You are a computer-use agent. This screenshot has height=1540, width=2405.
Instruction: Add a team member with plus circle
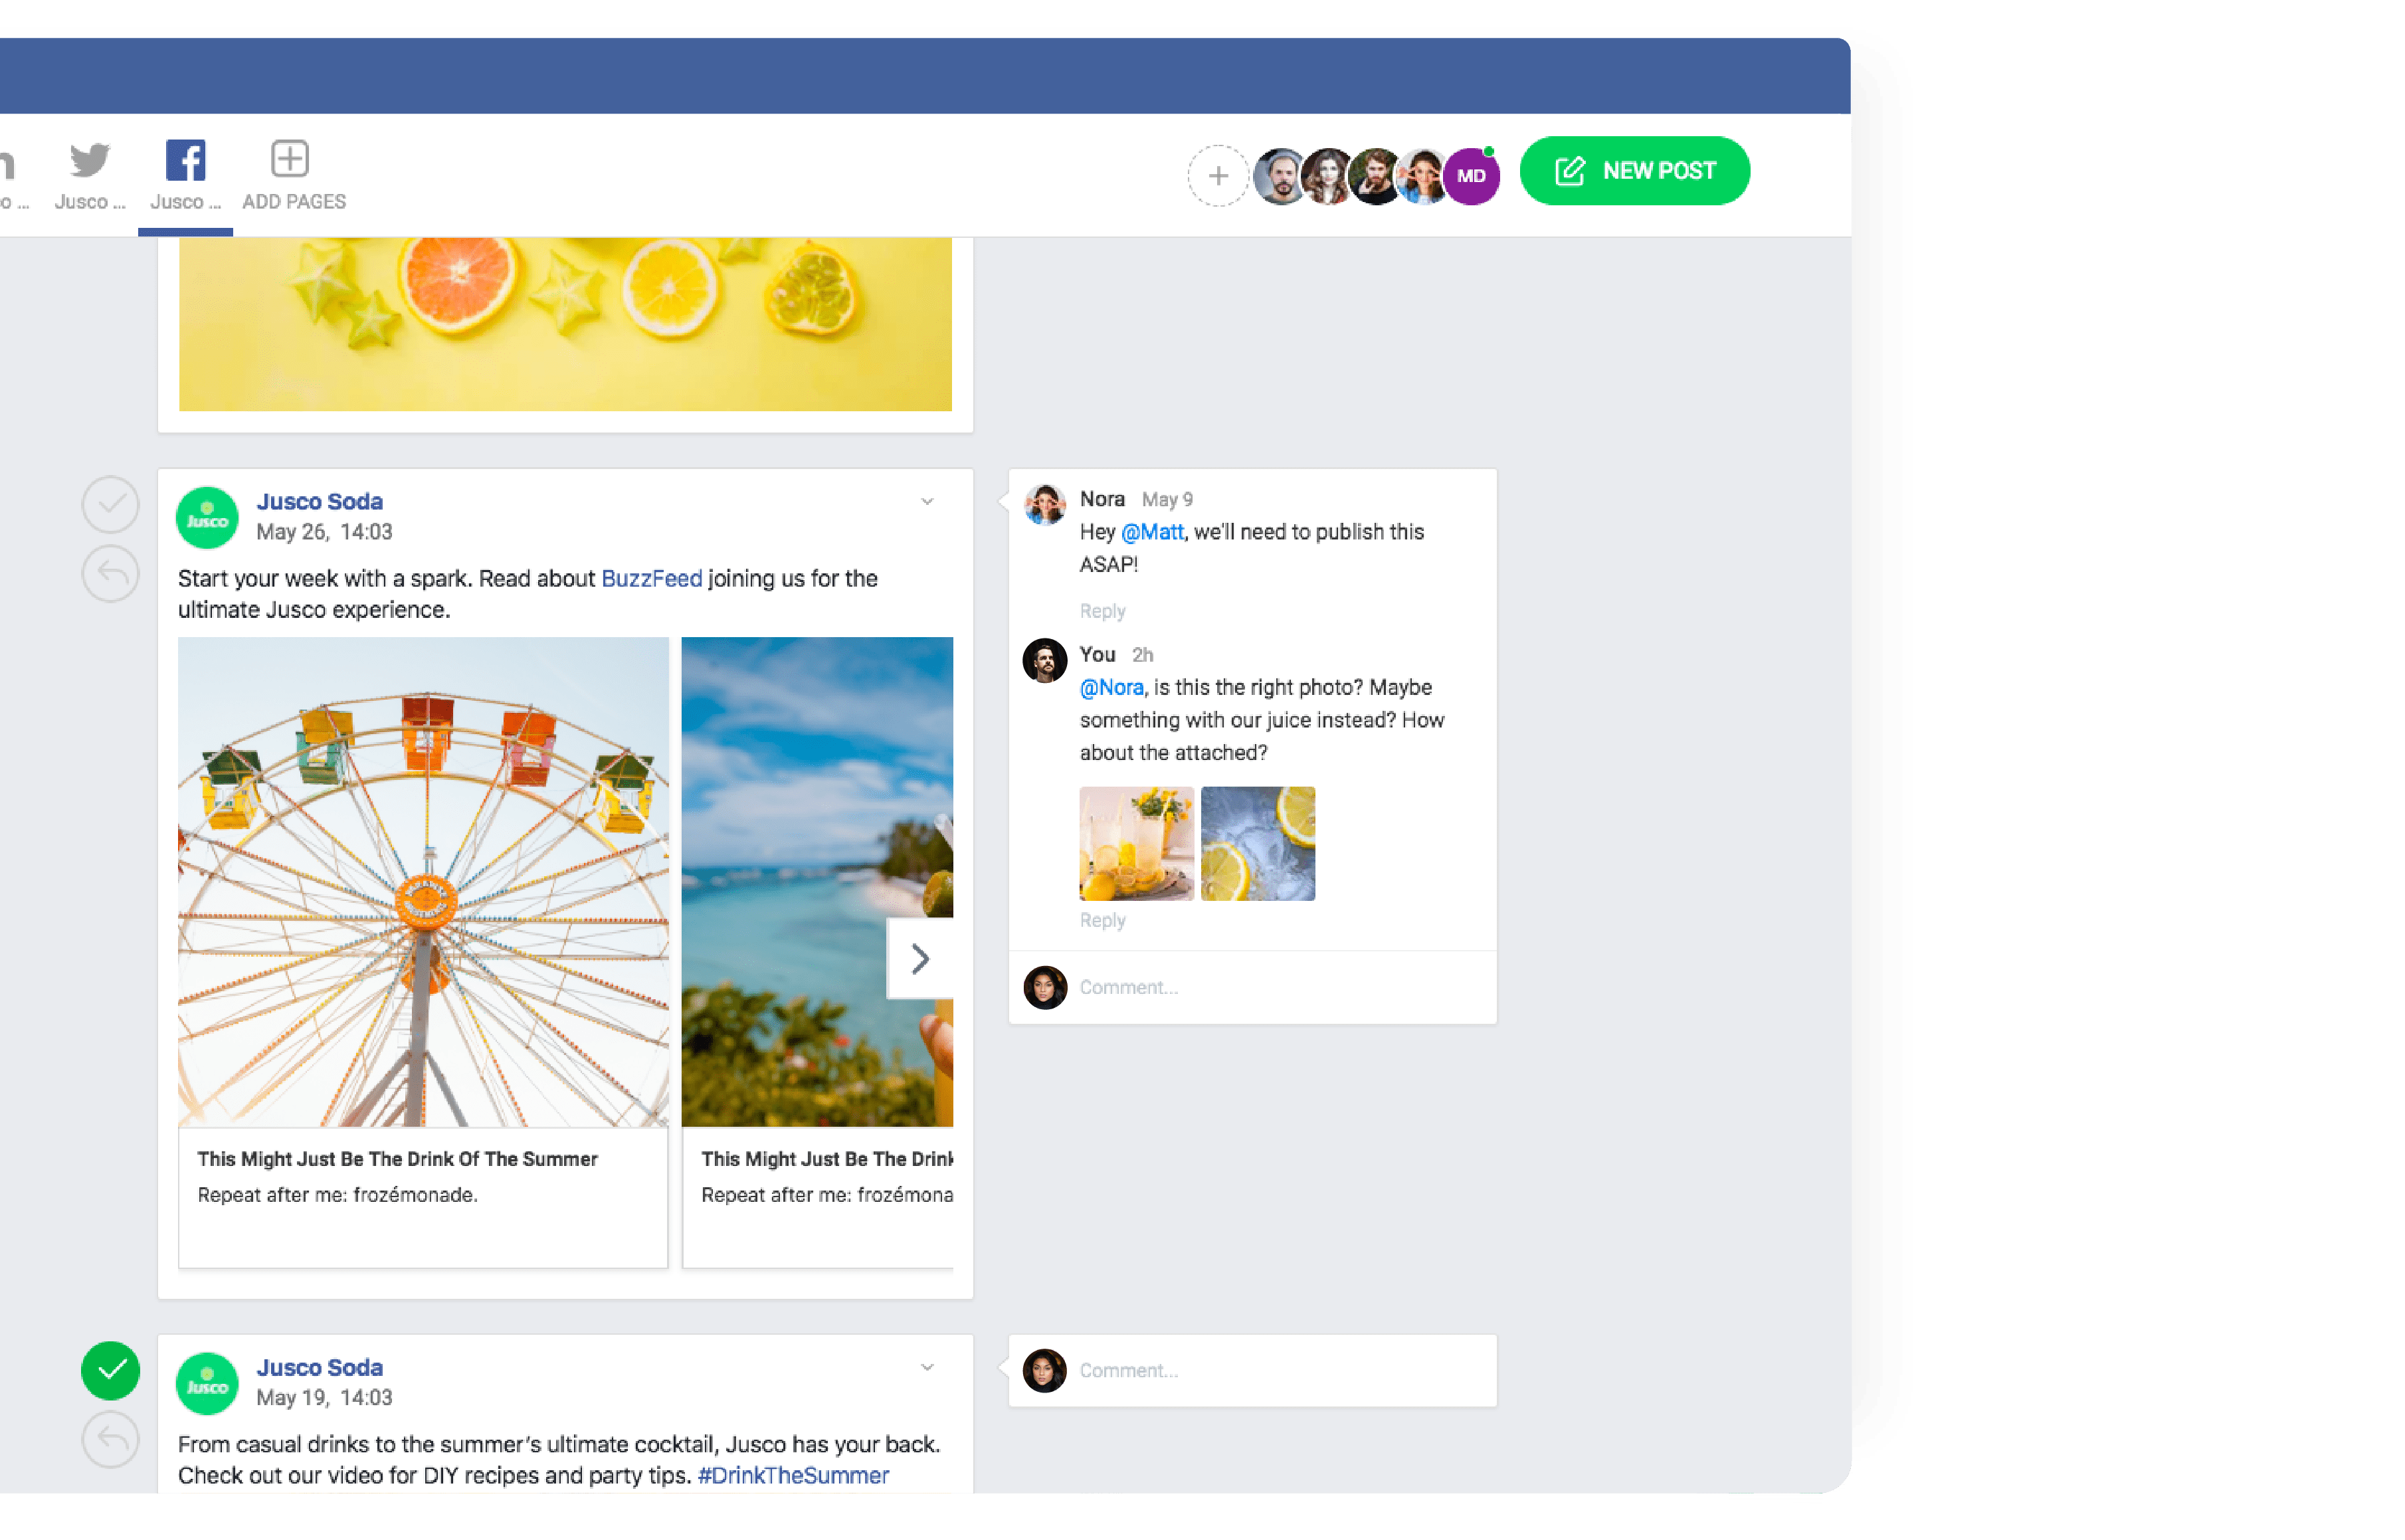(1217, 176)
